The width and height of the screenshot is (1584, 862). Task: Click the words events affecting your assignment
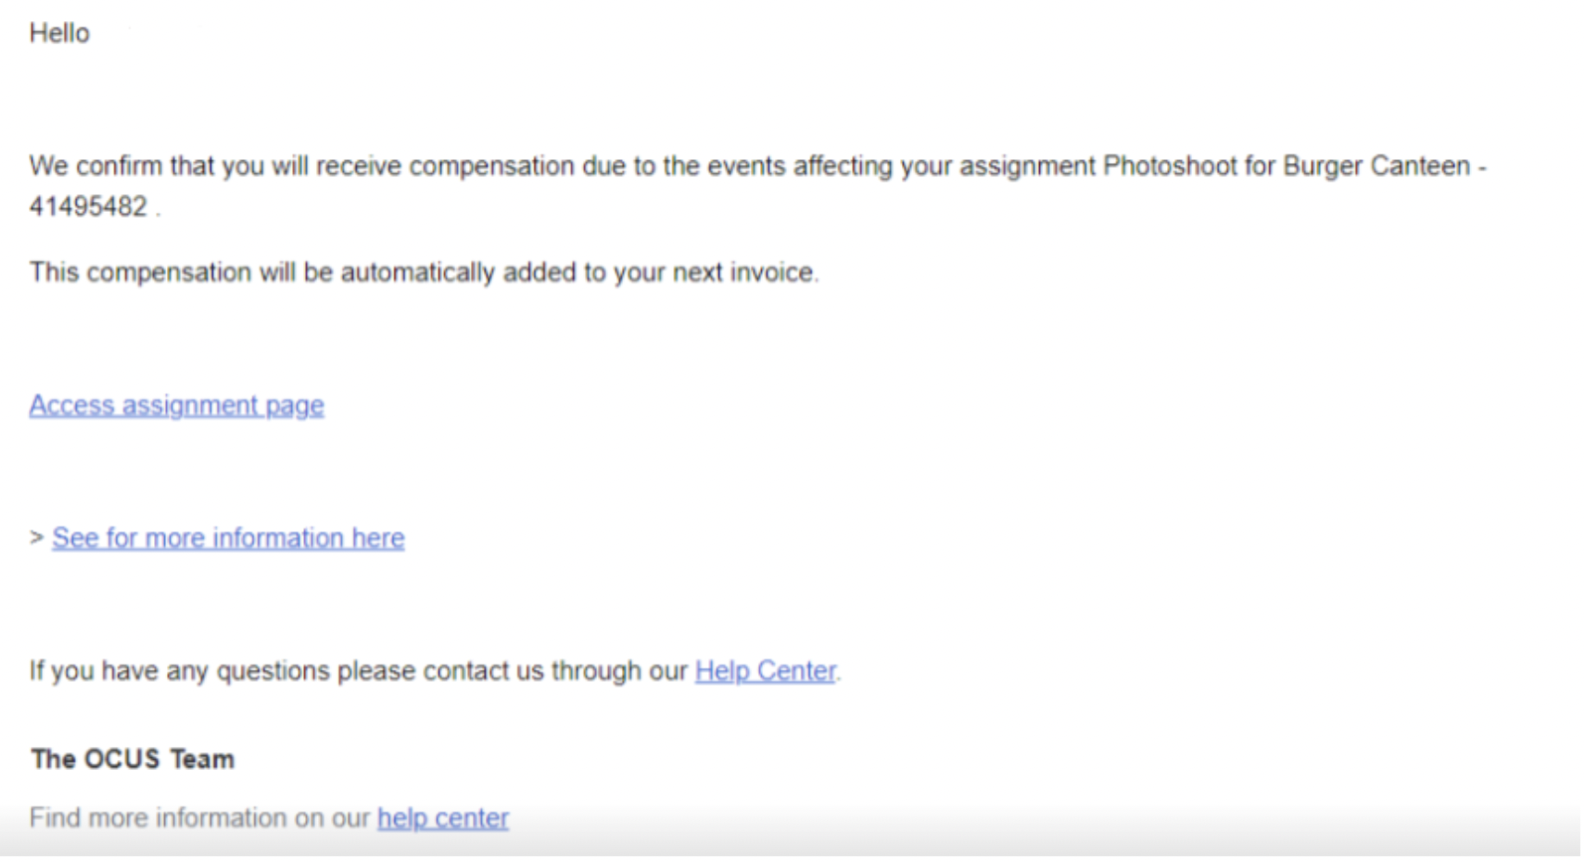[902, 166]
